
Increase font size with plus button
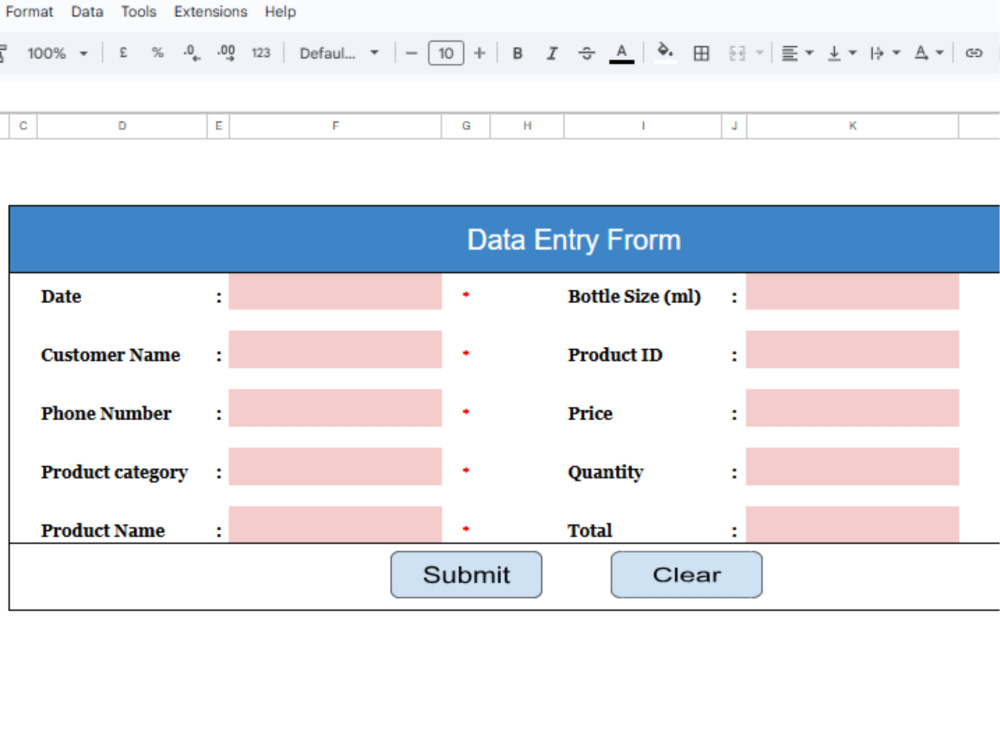(x=480, y=53)
